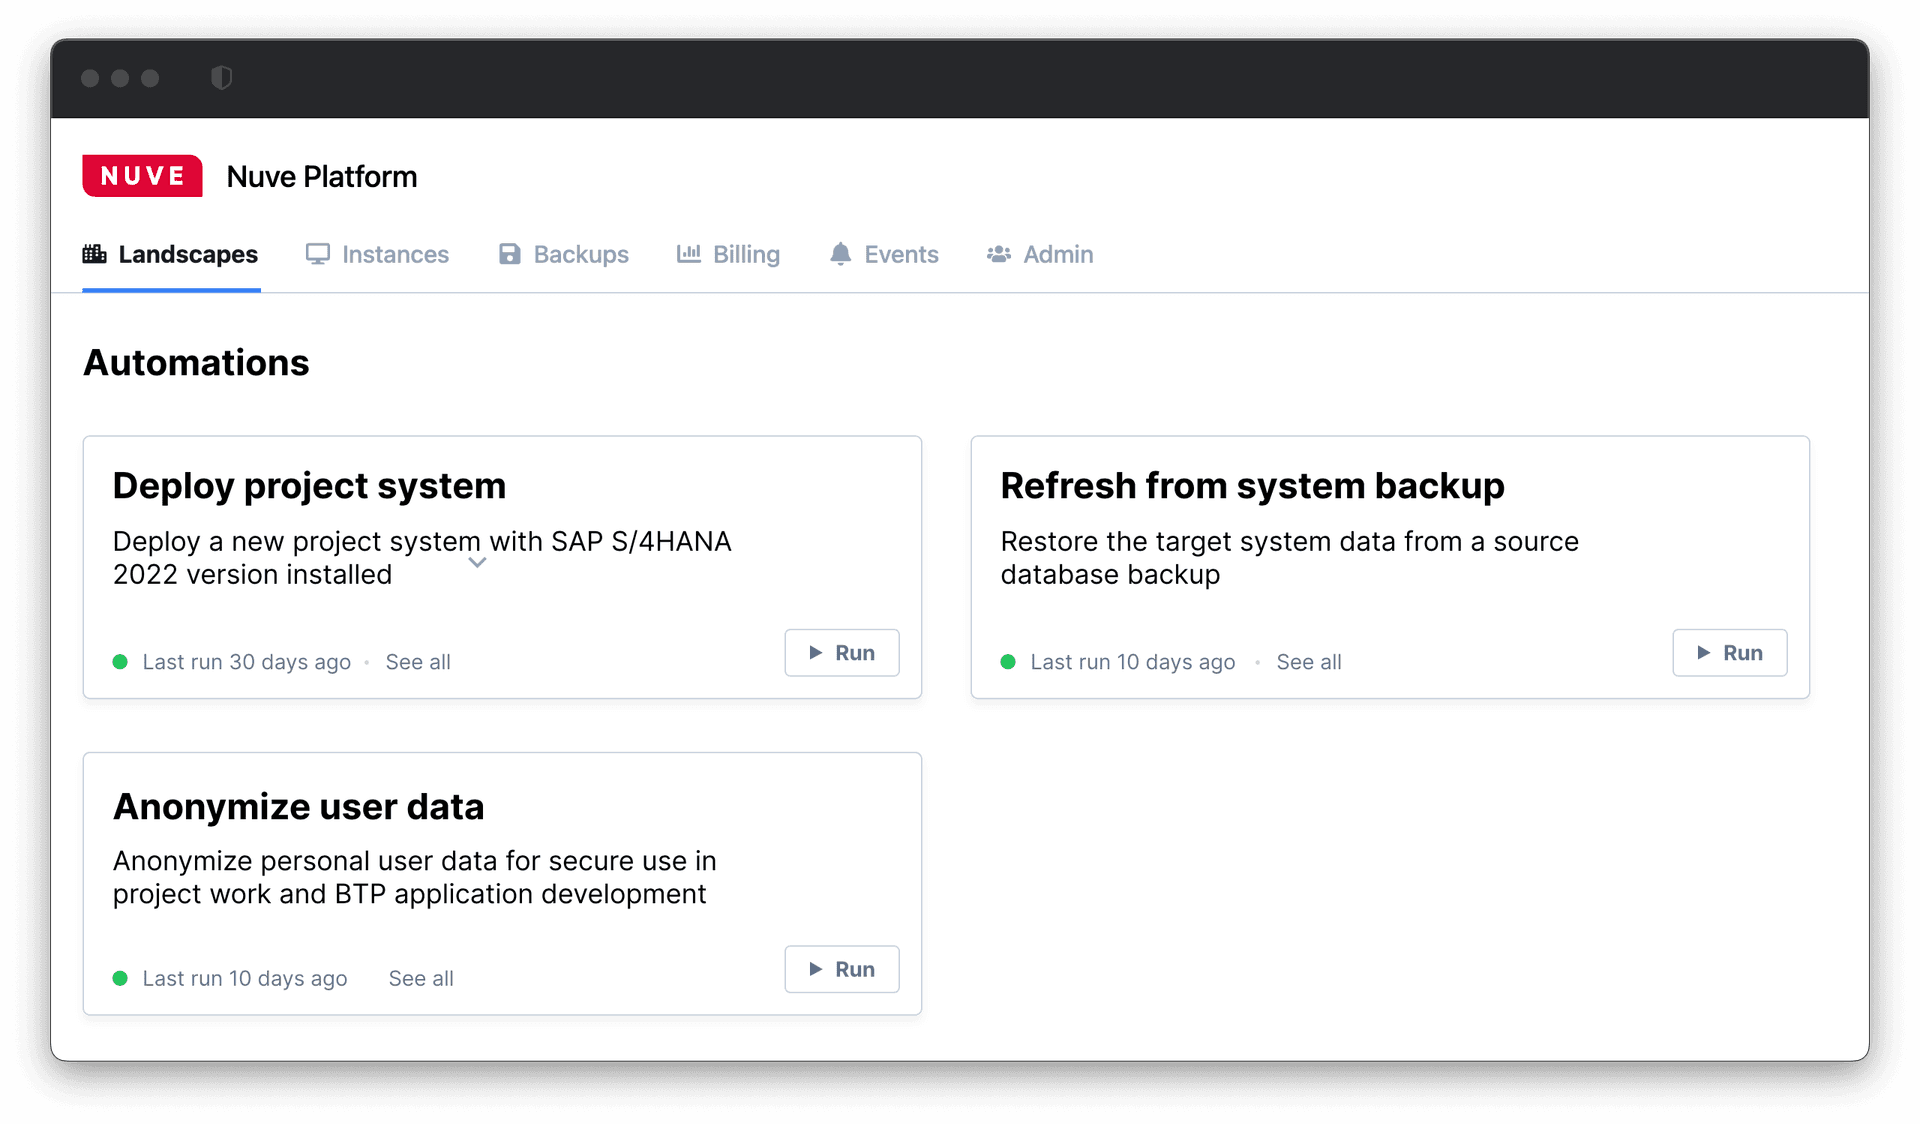Click the Admin users icon

pyautogui.click(x=999, y=254)
